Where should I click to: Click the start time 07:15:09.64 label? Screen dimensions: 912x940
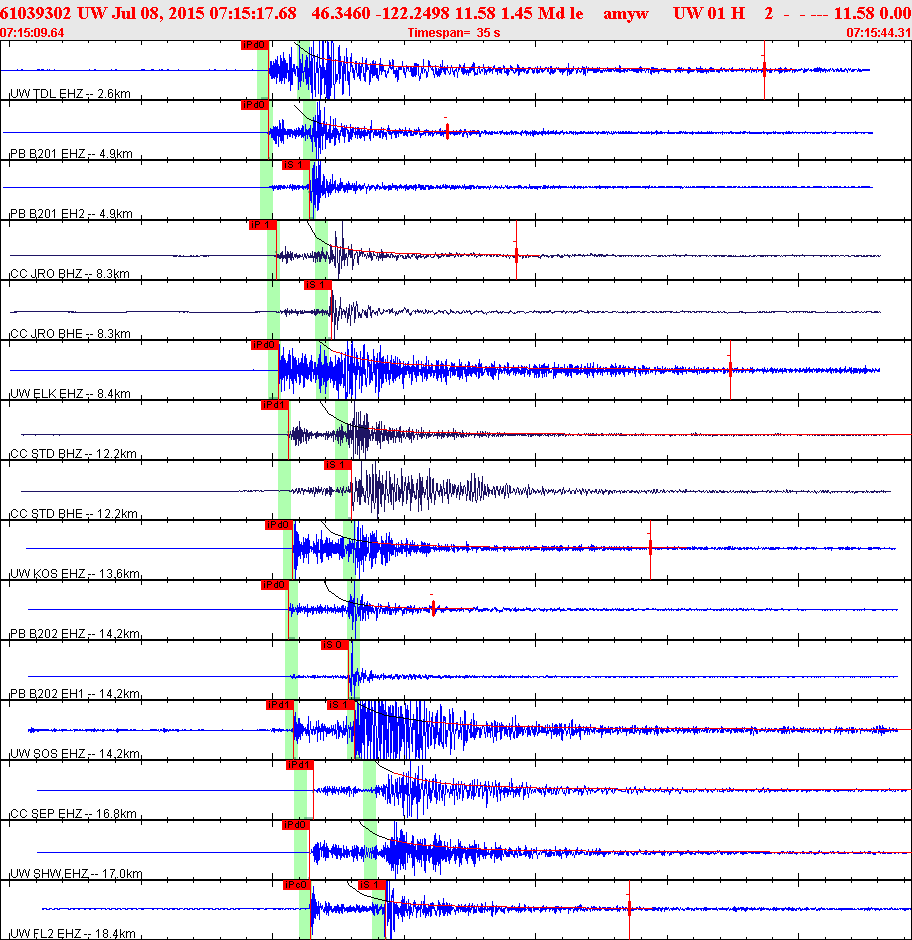(x=32, y=33)
